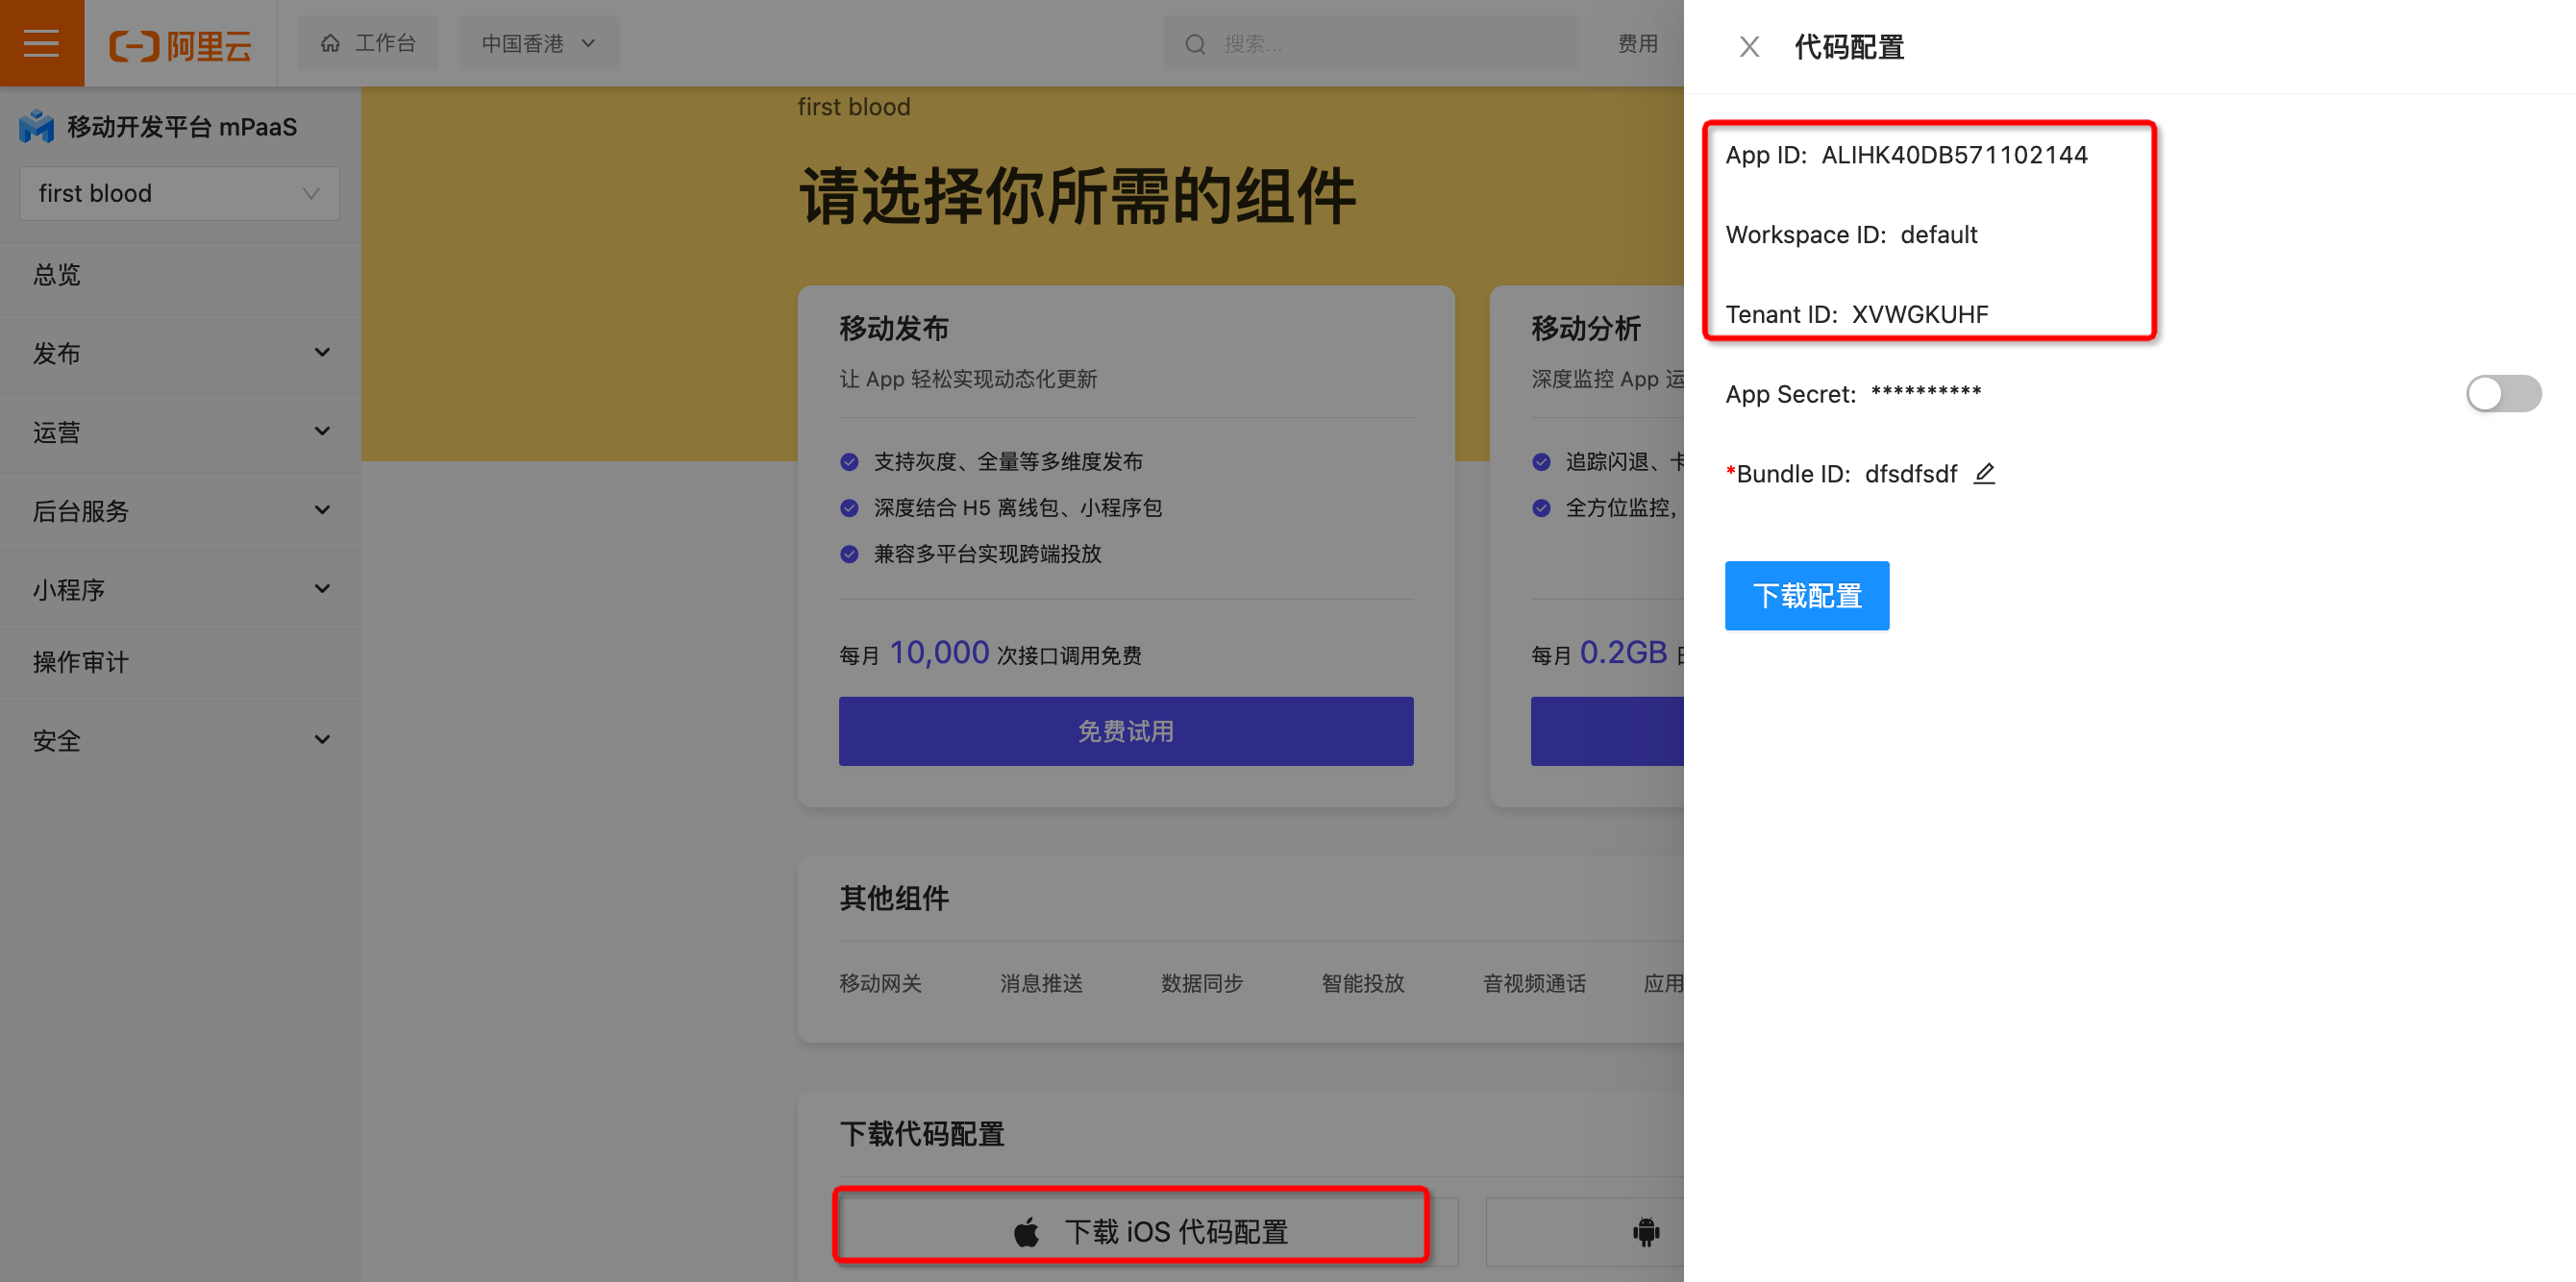Screen dimensions: 2576x1282
Task: Click 免费试用 under 移动发布
Action: tap(1125, 731)
